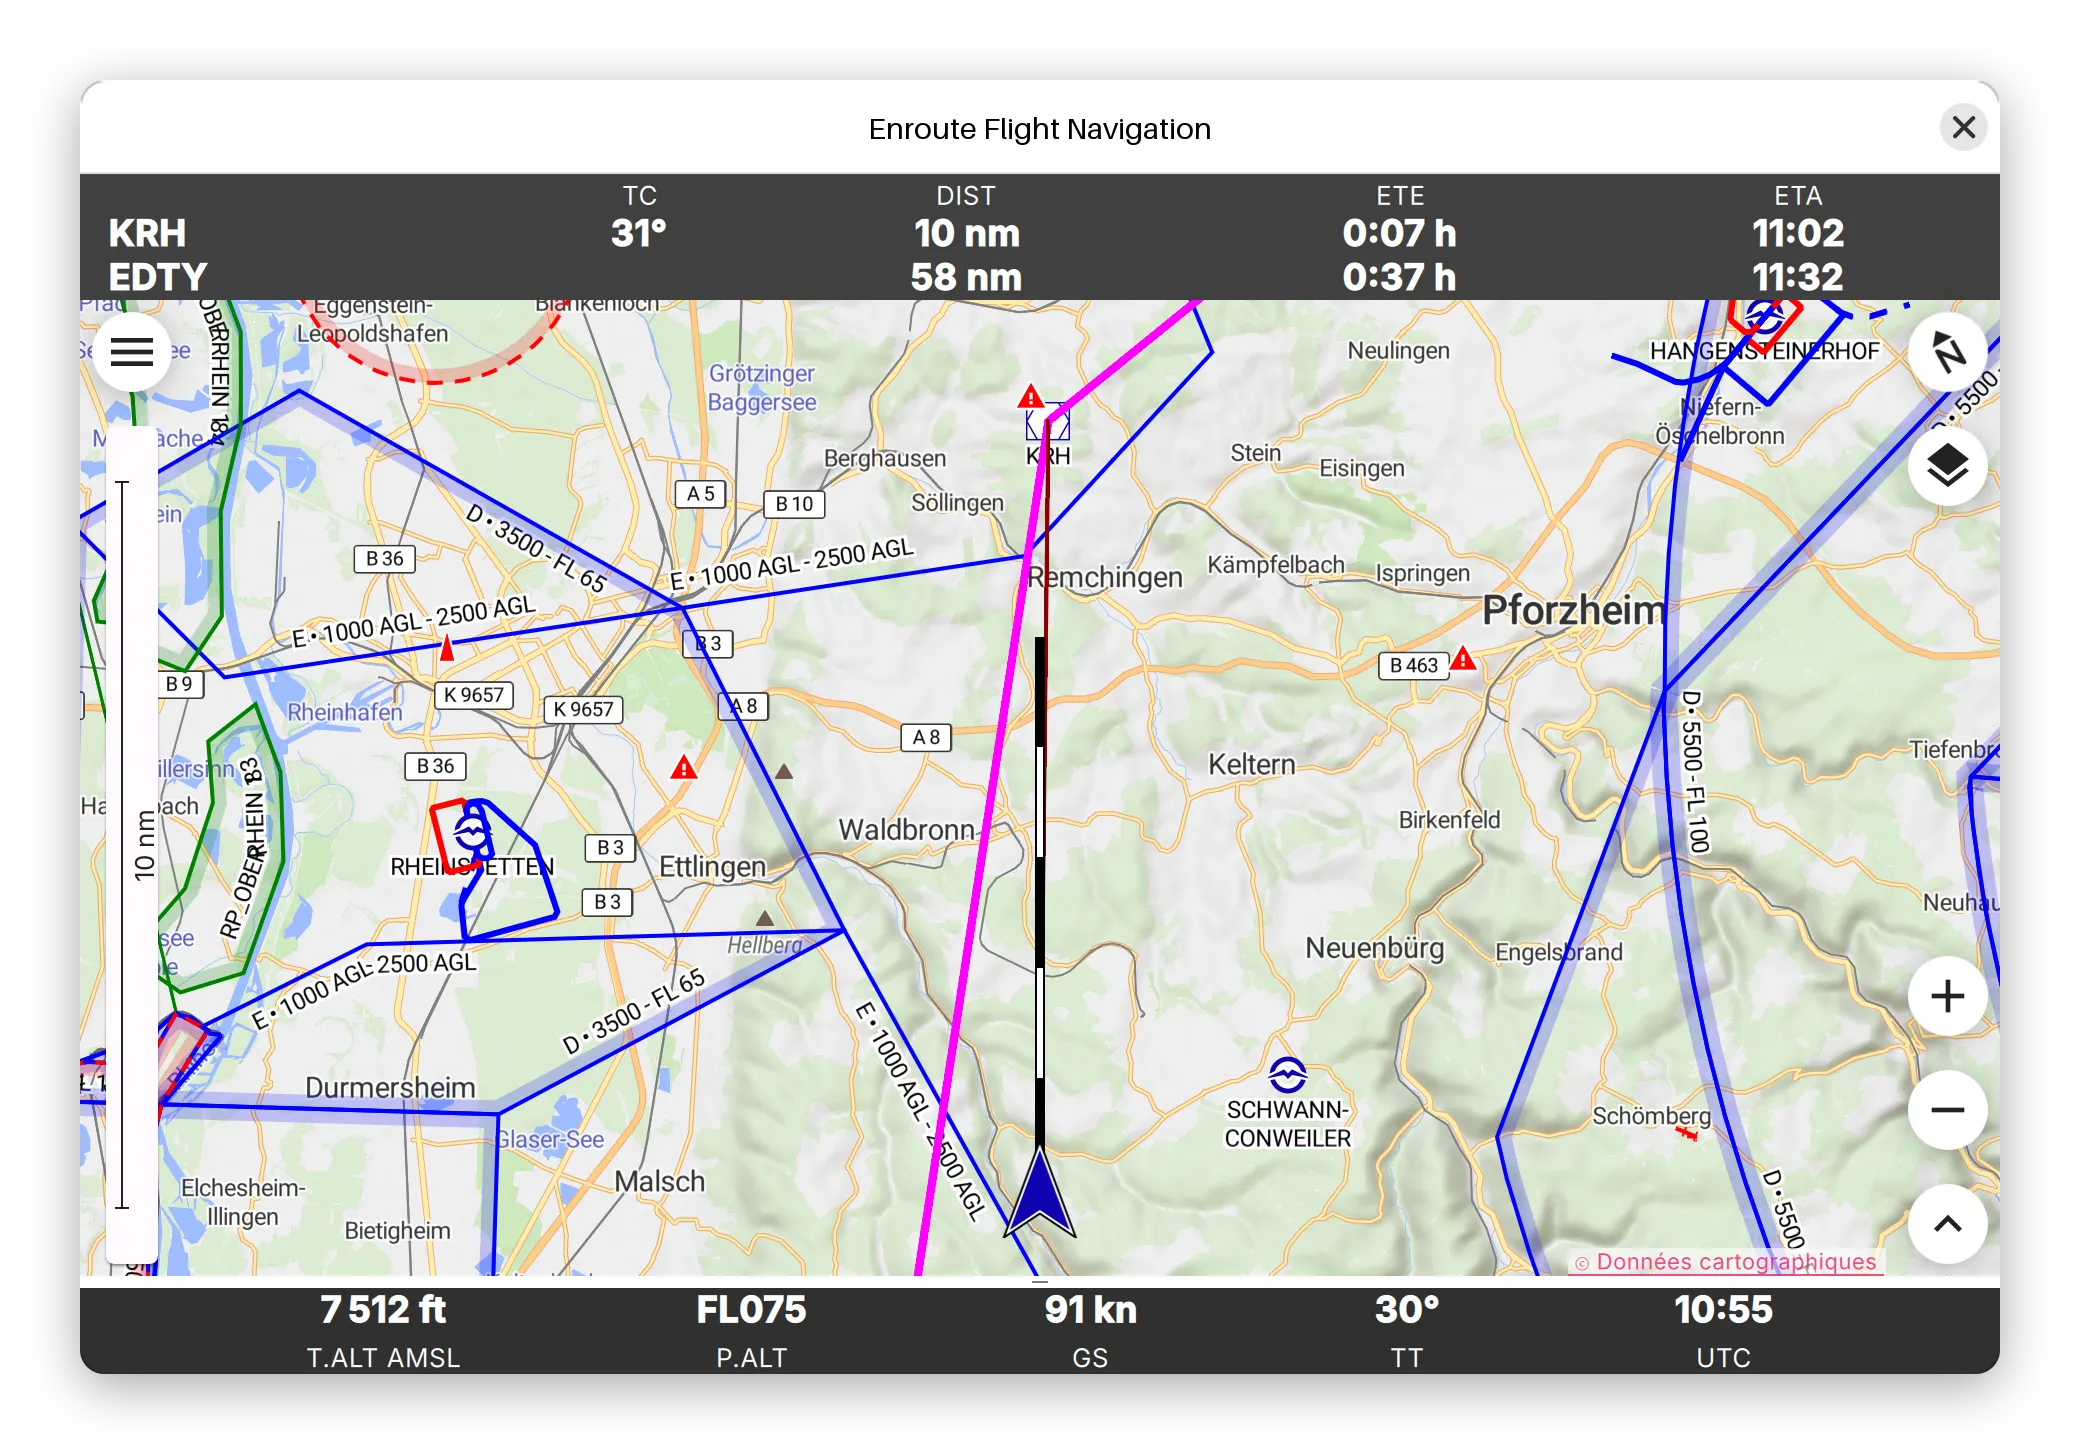Click the 10:55 UTC clock readout
2080x1454 pixels.
(1723, 1310)
